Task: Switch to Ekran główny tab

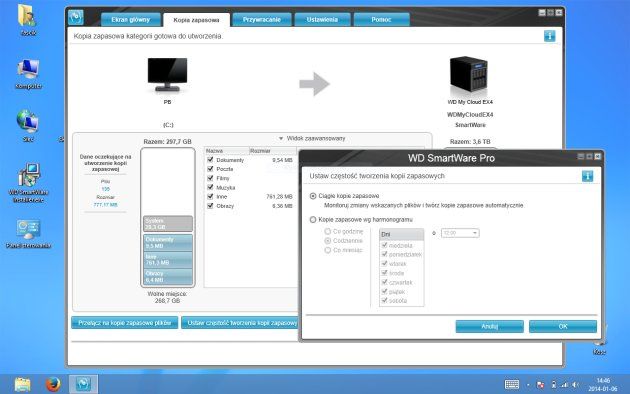Action: coord(131,19)
